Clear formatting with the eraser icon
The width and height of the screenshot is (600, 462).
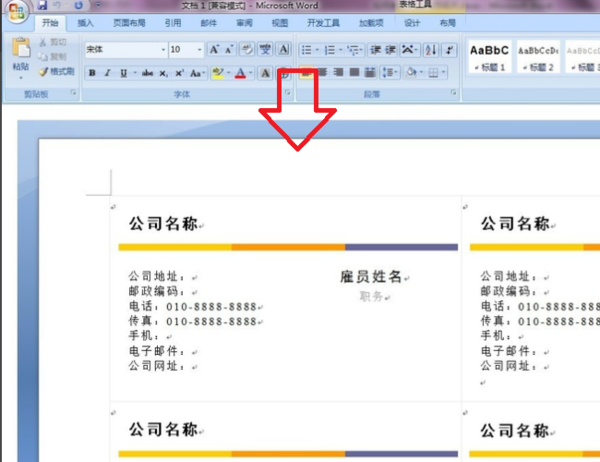click(x=247, y=49)
